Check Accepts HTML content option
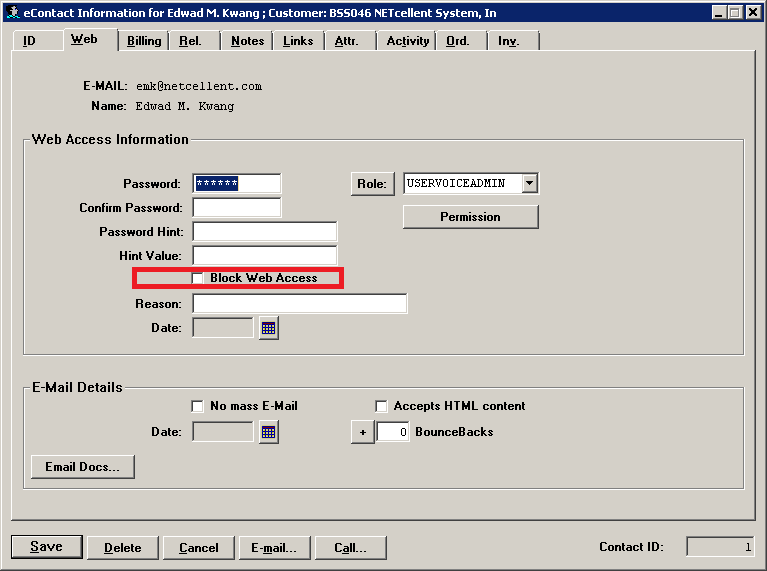 (381, 406)
